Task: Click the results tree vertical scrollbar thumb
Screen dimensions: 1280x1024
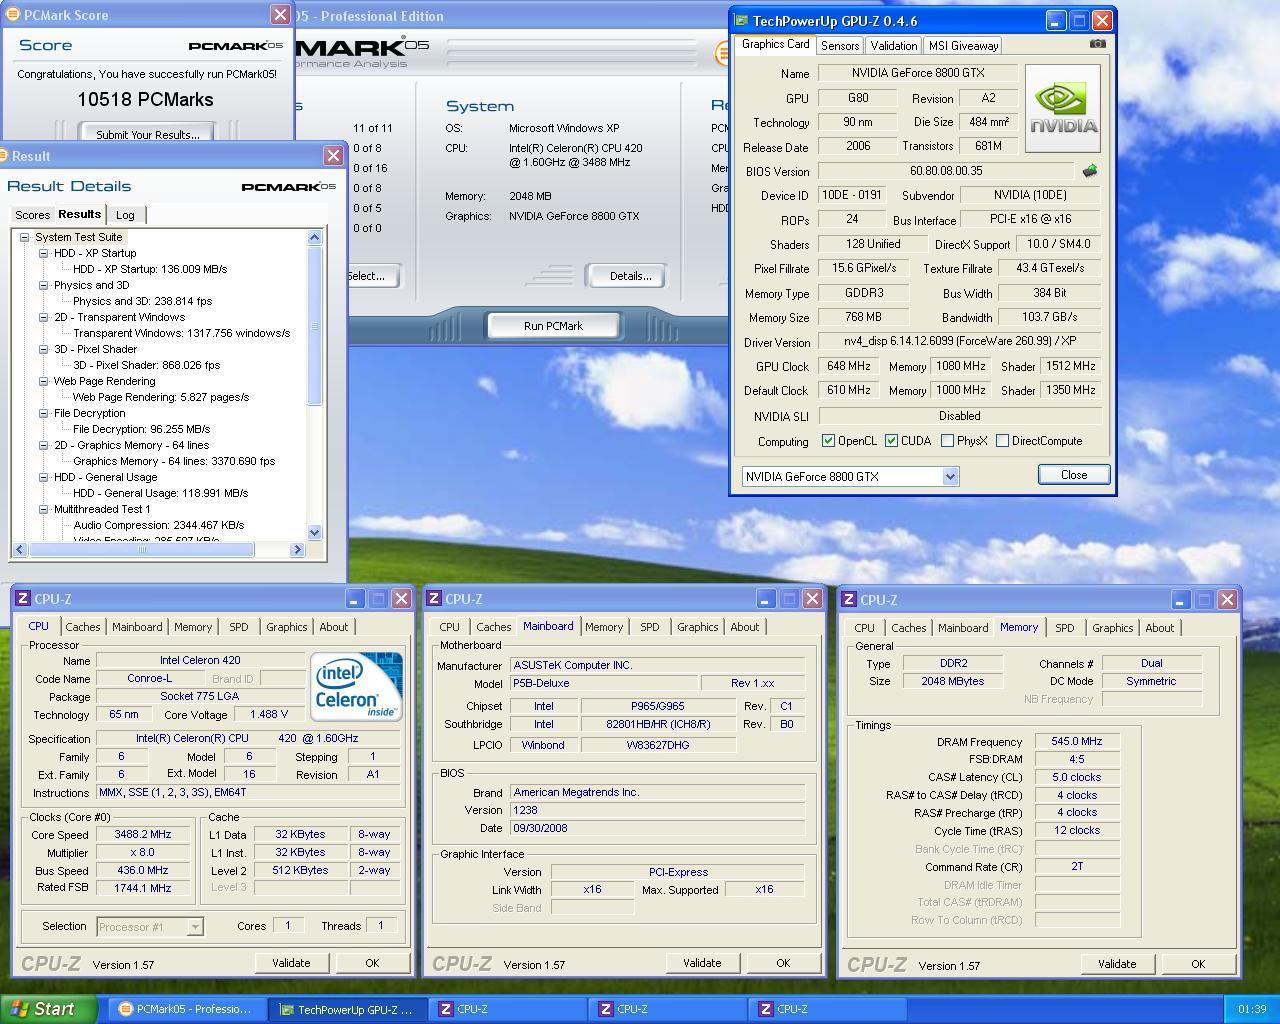Action: [315, 328]
